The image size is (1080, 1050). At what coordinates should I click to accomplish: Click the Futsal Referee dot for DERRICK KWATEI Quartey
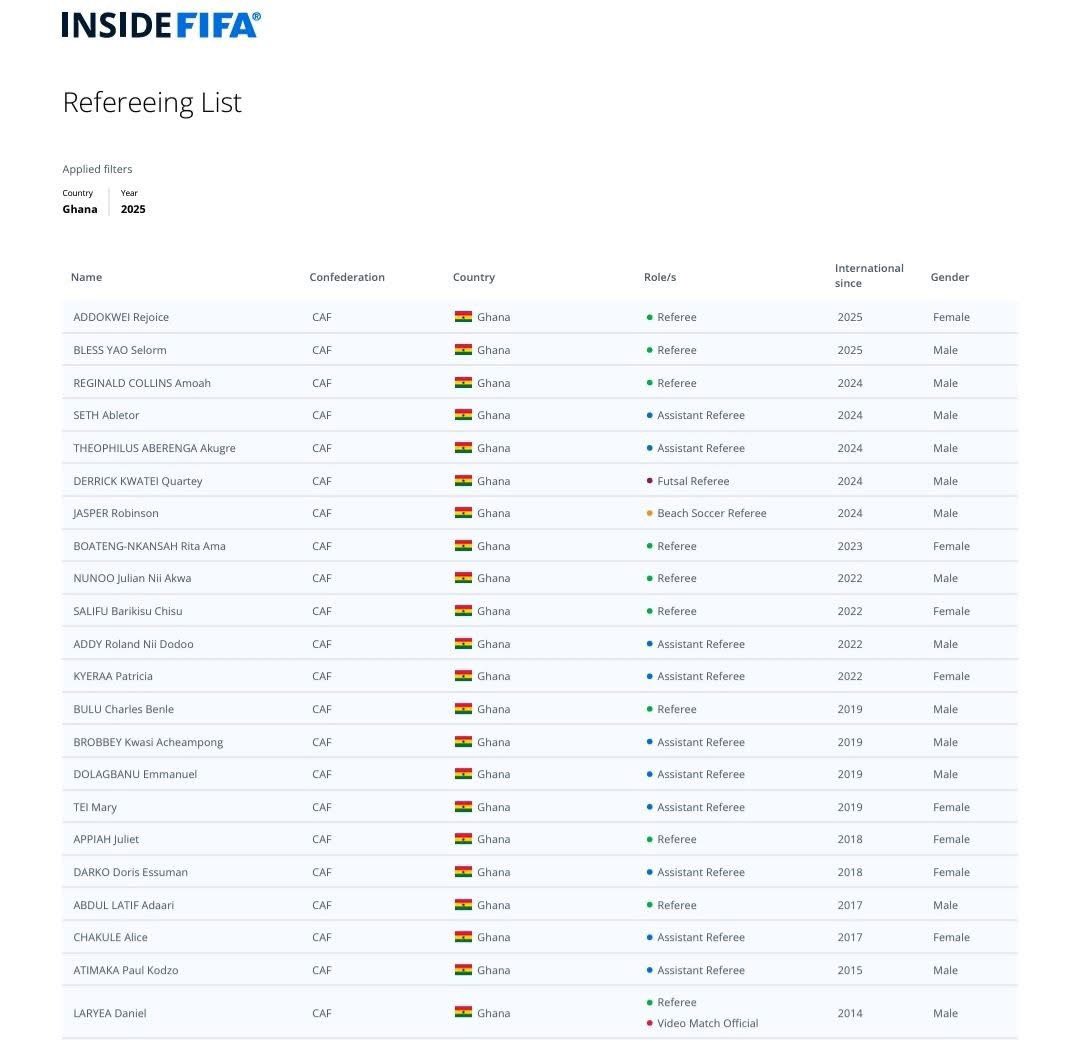pos(649,481)
